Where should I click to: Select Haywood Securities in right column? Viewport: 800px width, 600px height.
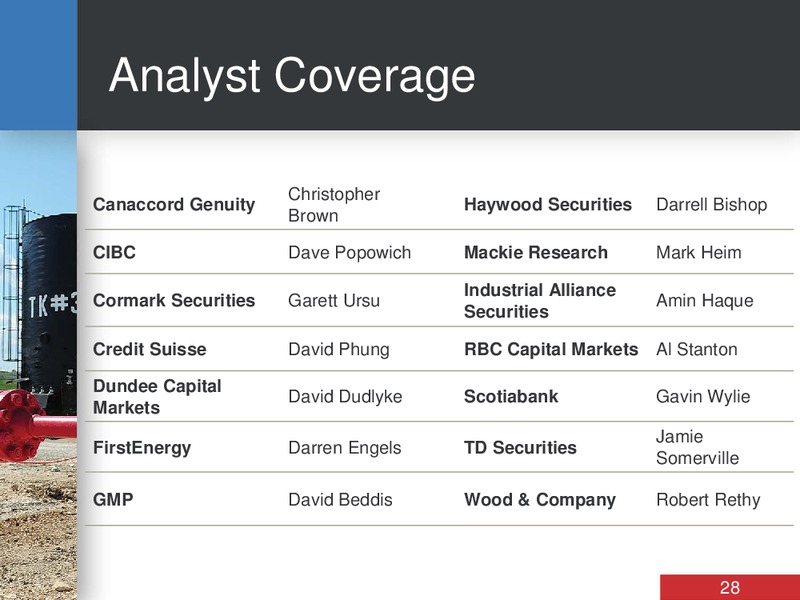(x=548, y=205)
